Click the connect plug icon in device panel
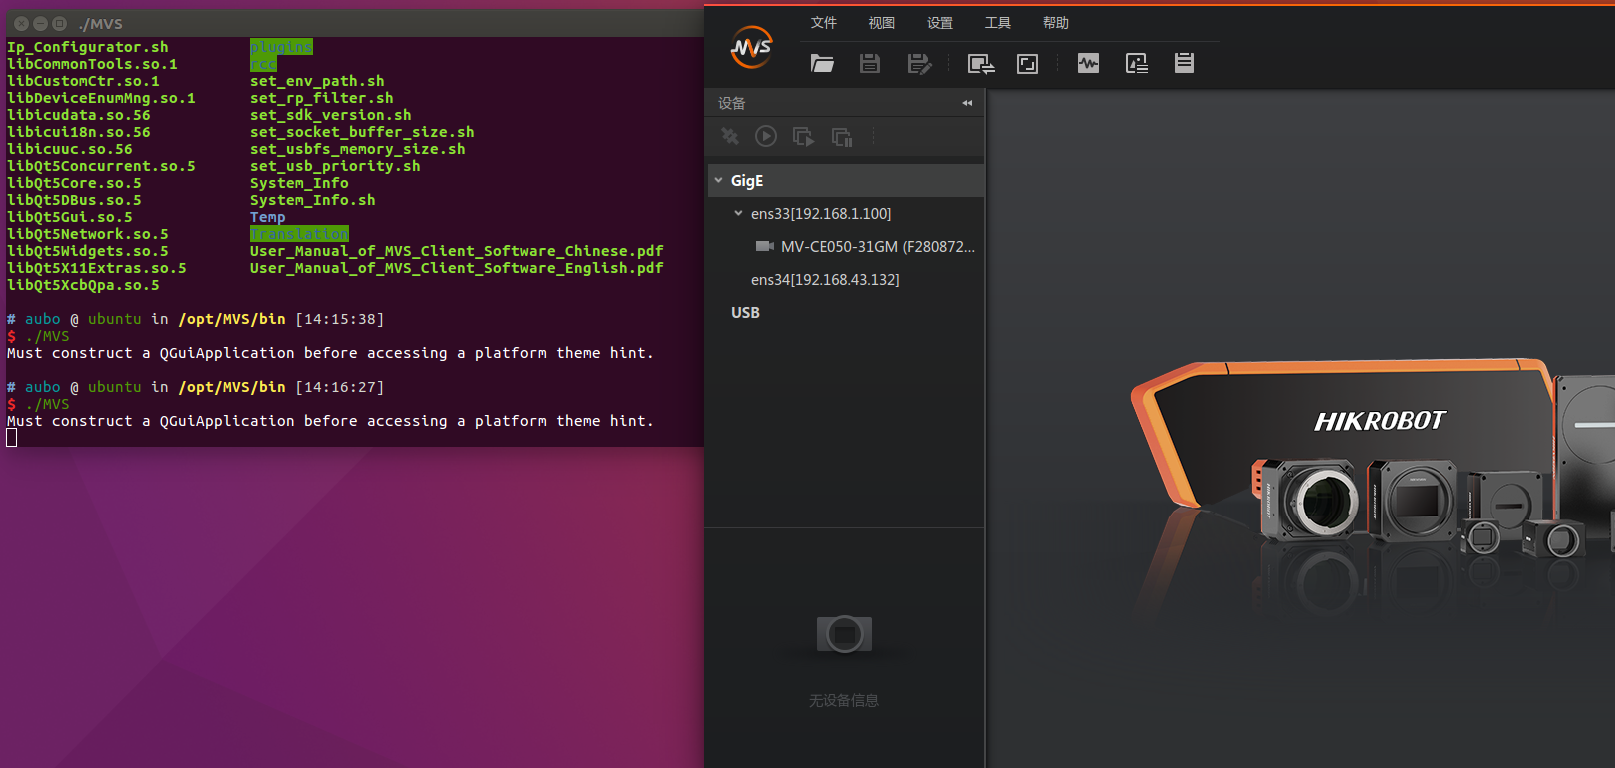Screen dimensions: 1615x768 (x=730, y=136)
